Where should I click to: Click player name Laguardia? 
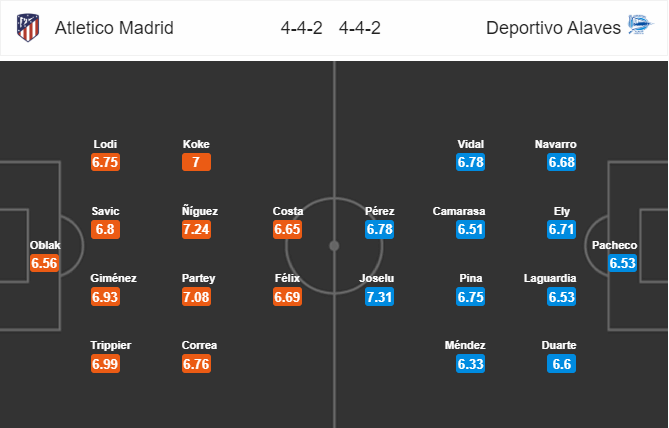click(562, 279)
